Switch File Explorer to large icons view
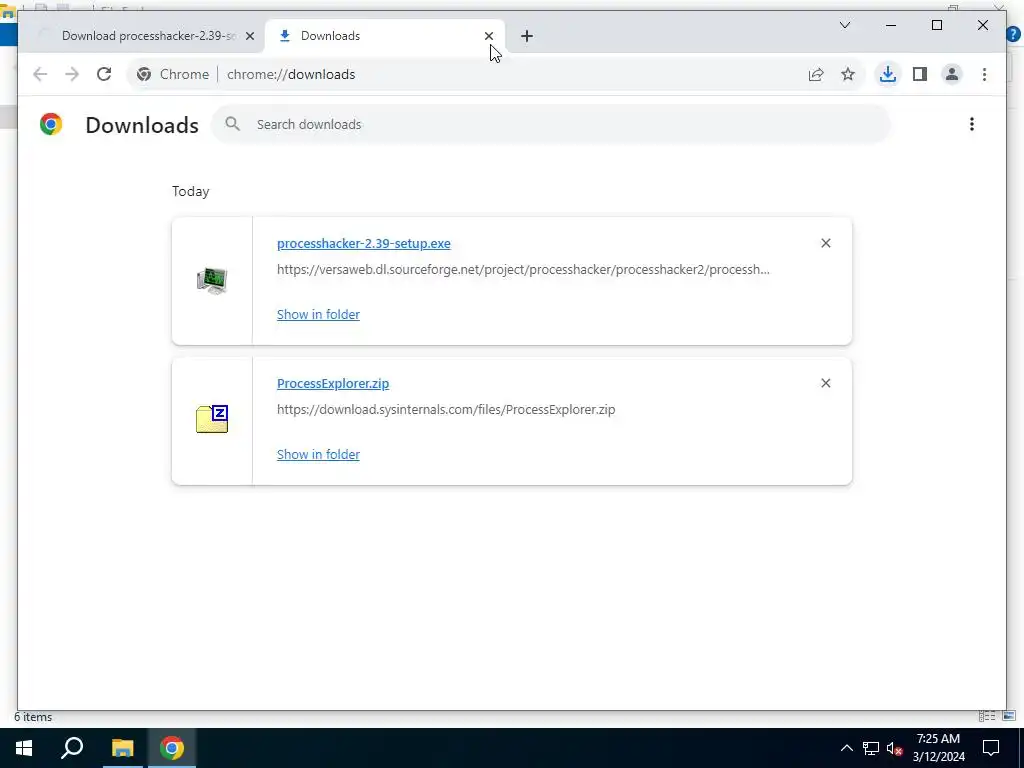The image size is (1024, 768). pyautogui.click(x=1009, y=716)
